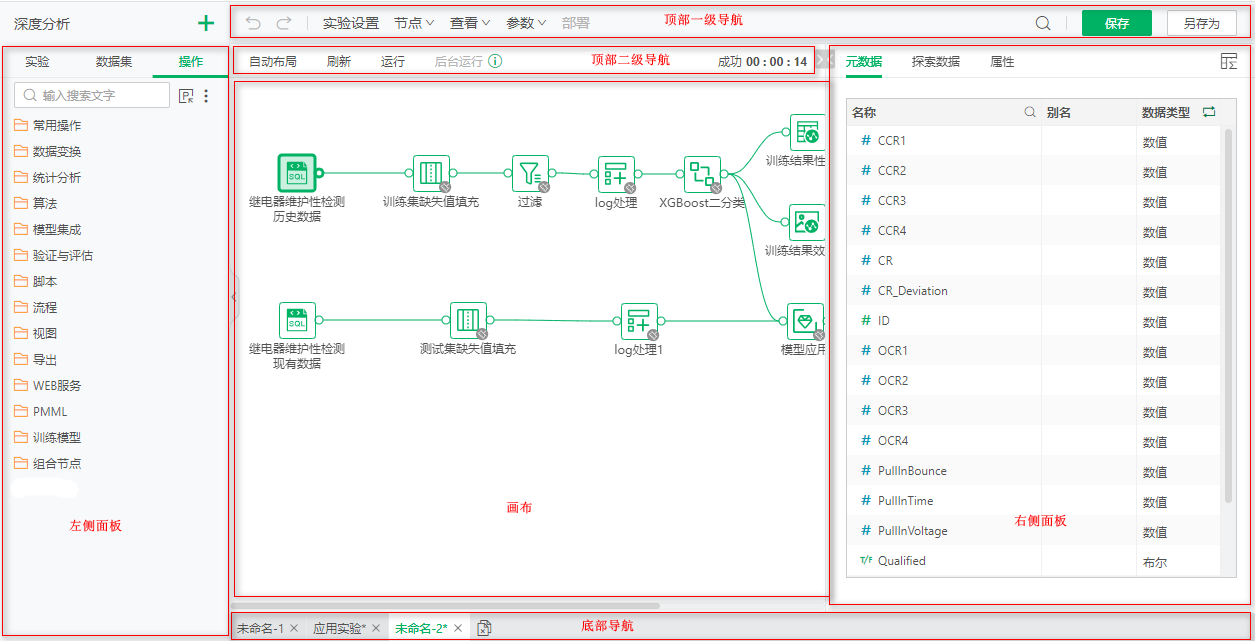The width and height of the screenshot is (1255, 641).
Task: Select the XGBoost二分类 node on the canvas
Action: coord(702,172)
